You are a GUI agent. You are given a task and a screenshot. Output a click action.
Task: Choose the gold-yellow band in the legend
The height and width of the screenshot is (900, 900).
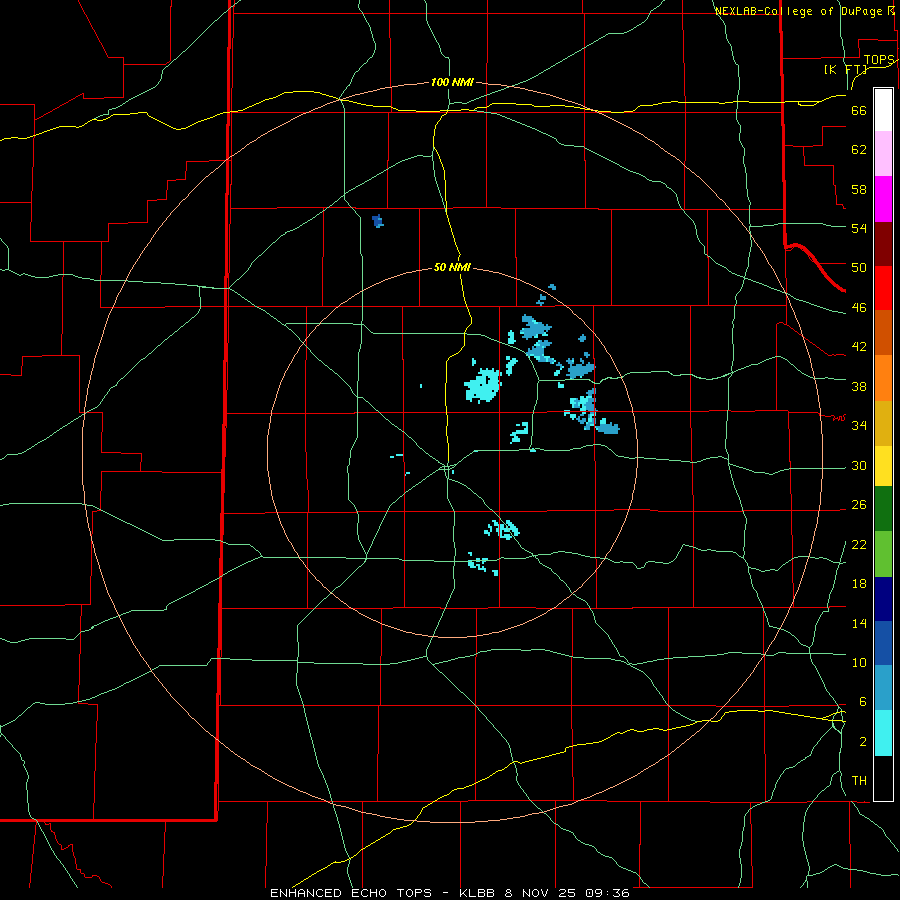click(x=883, y=424)
